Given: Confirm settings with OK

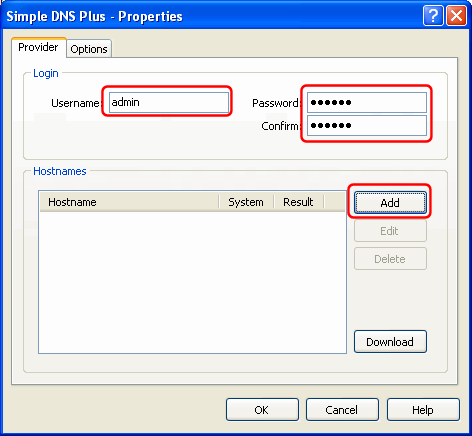Looking at the screenshot, I should [262, 410].
